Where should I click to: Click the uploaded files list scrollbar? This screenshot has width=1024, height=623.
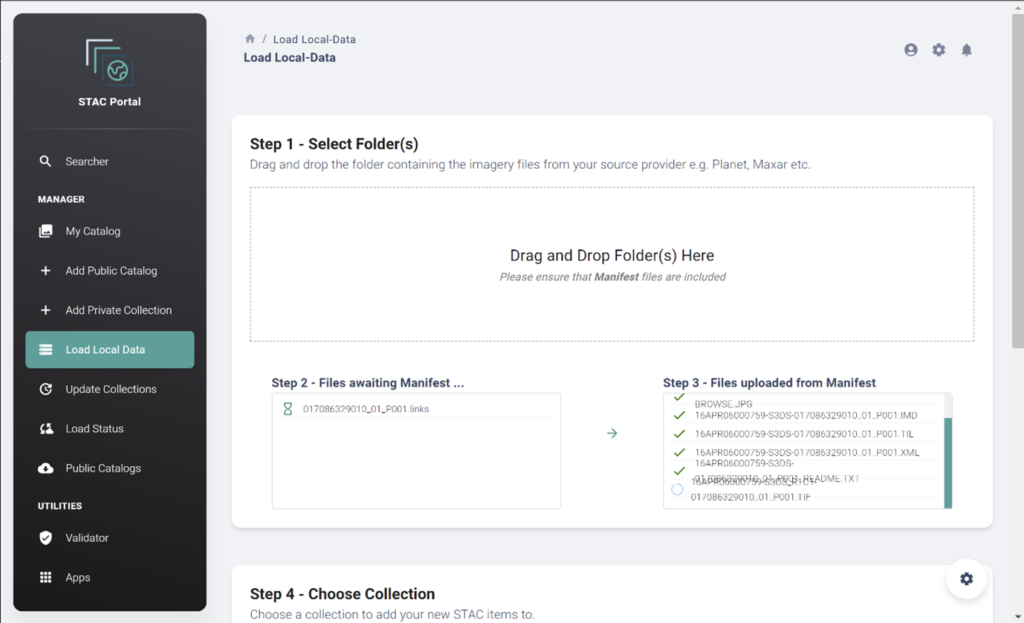pyautogui.click(x=948, y=462)
